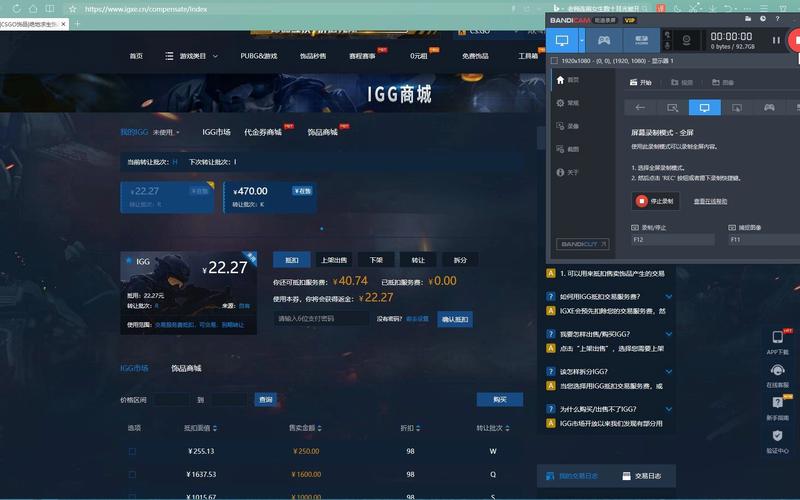Tick the checkbox for the ¥1637.53 row

coord(131,474)
